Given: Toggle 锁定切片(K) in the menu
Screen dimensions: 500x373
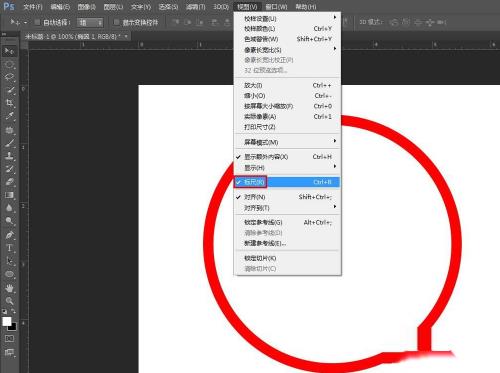Looking at the screenshot, I should coord(287,258).
